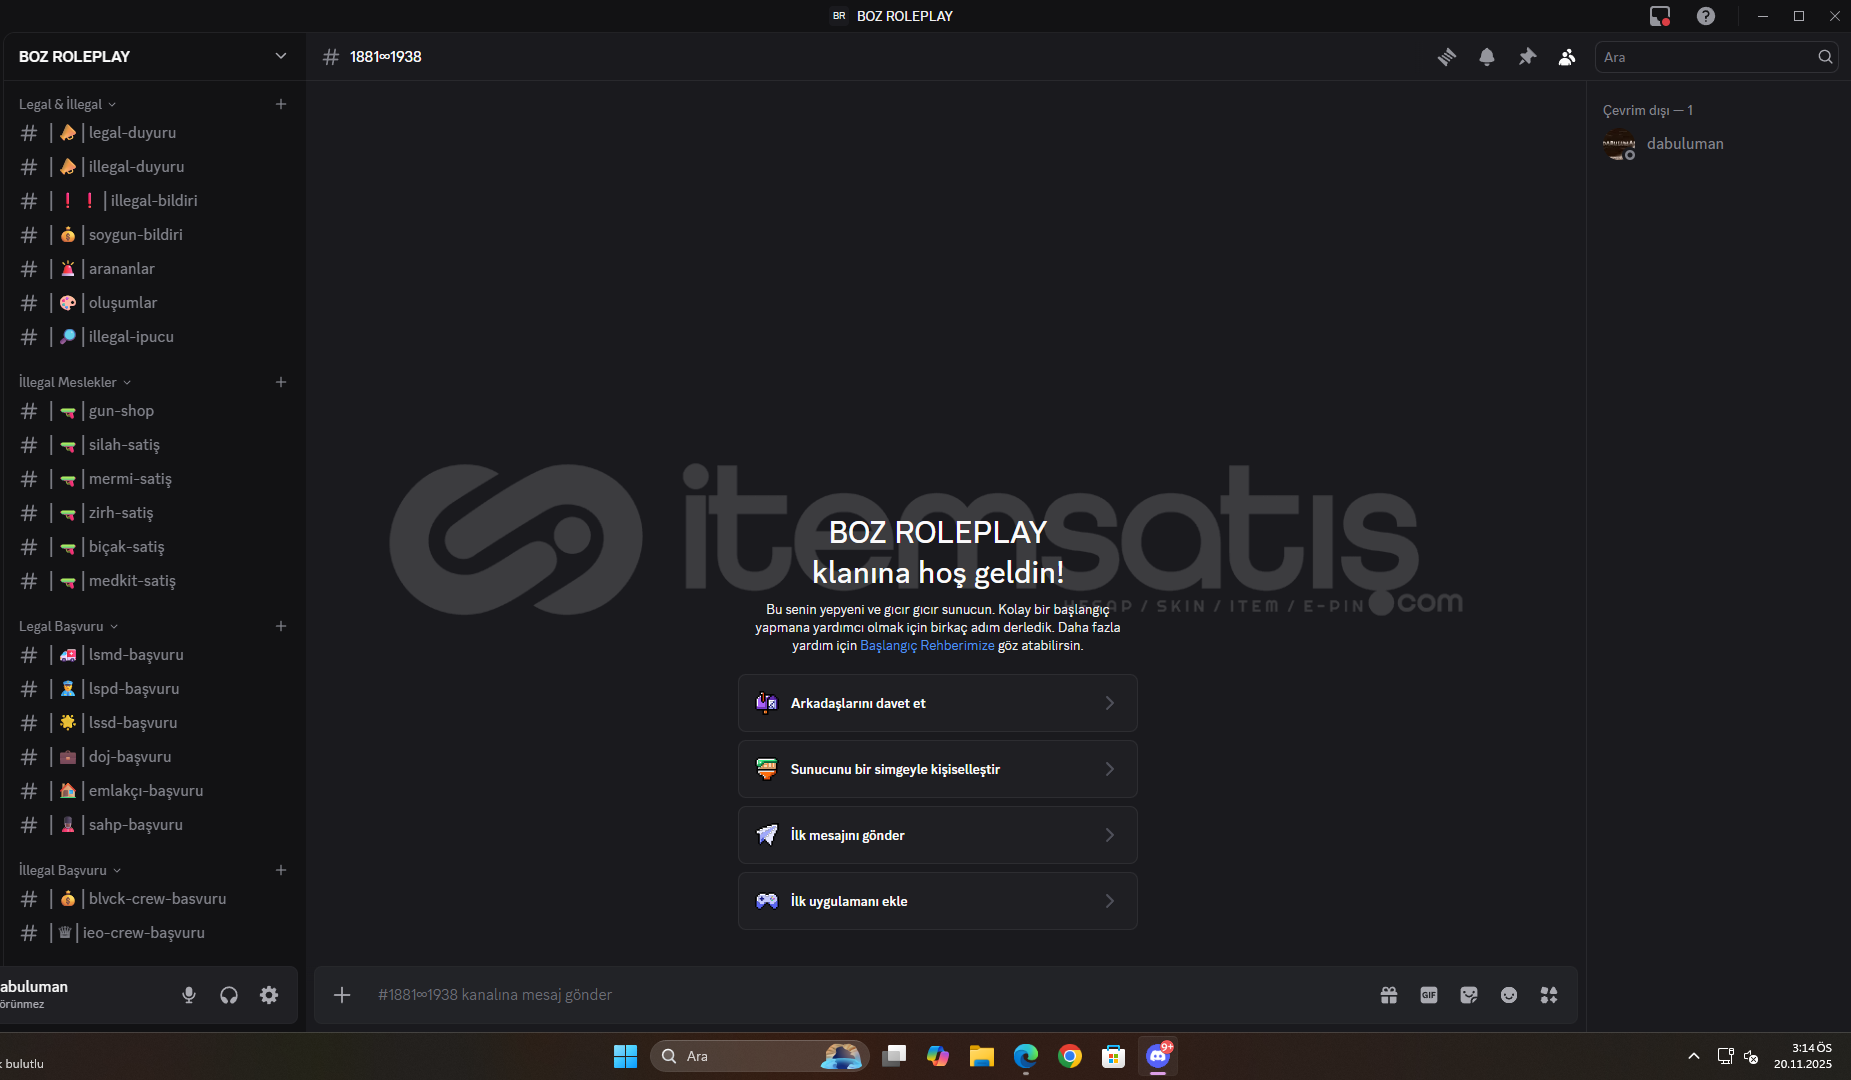Image resolution: width=1851 pixels, height=1080 pixels.
Task: Open the lspd-başvuru channel
Action: click(153, 689)
